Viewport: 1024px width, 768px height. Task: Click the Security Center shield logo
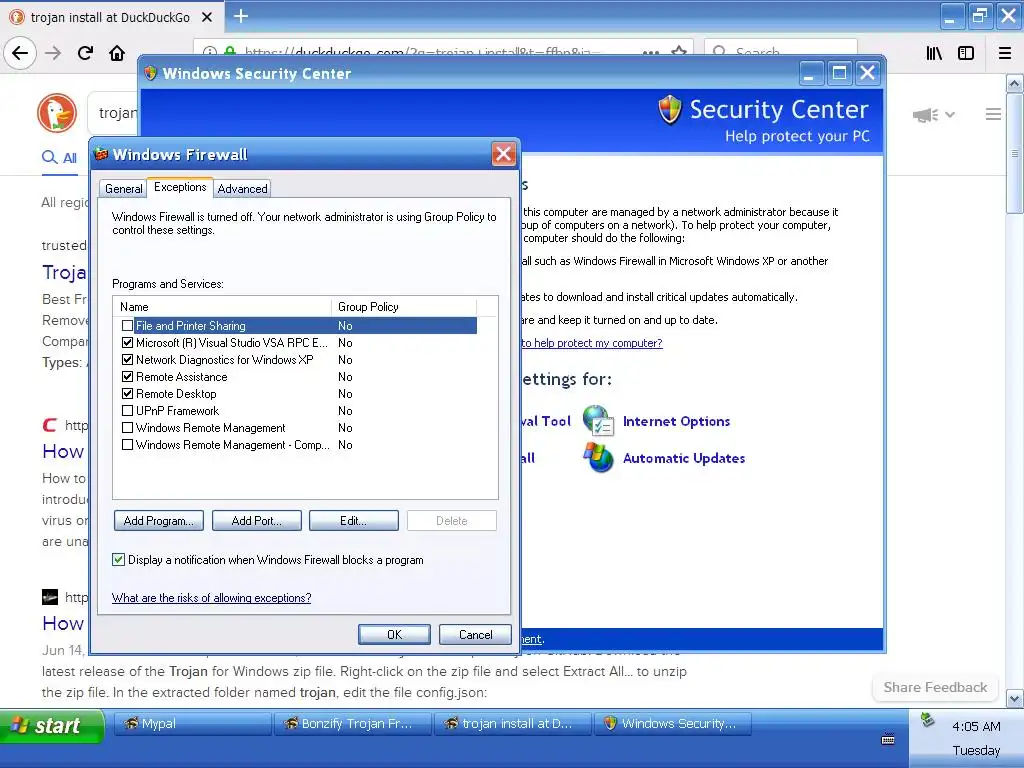(669, 109)
